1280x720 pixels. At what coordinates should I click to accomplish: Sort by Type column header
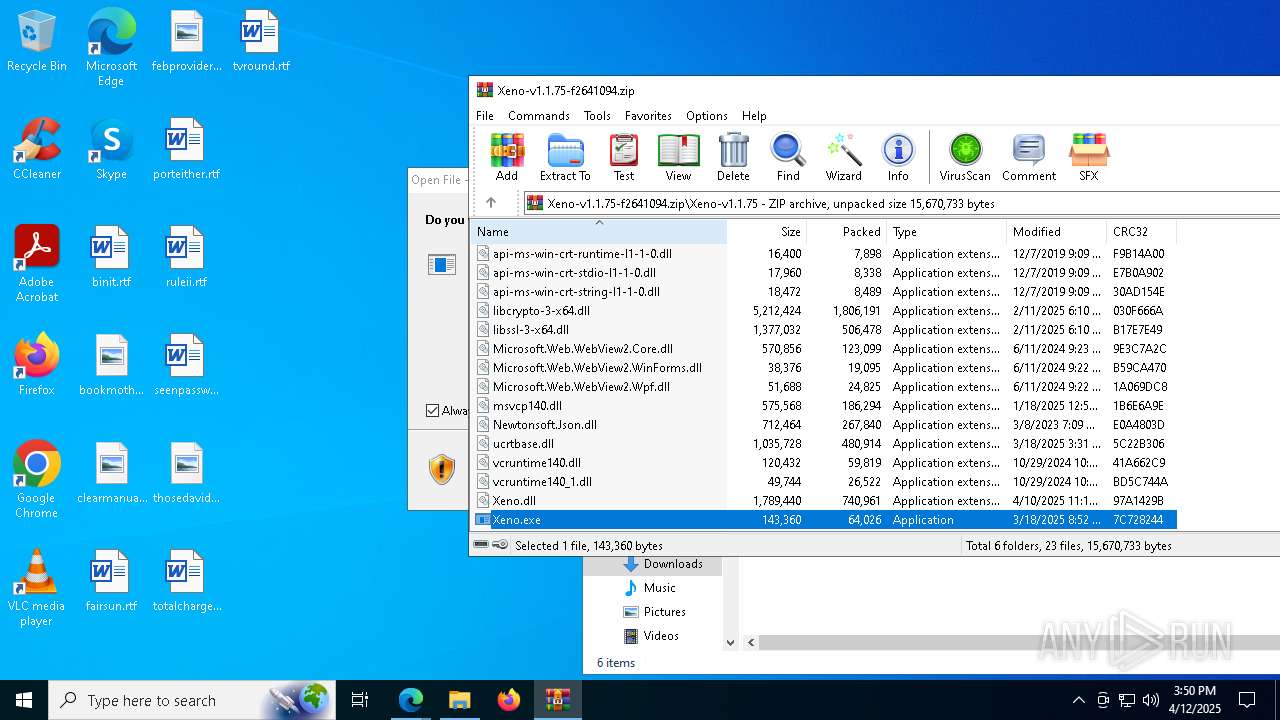tap(946, 232)
